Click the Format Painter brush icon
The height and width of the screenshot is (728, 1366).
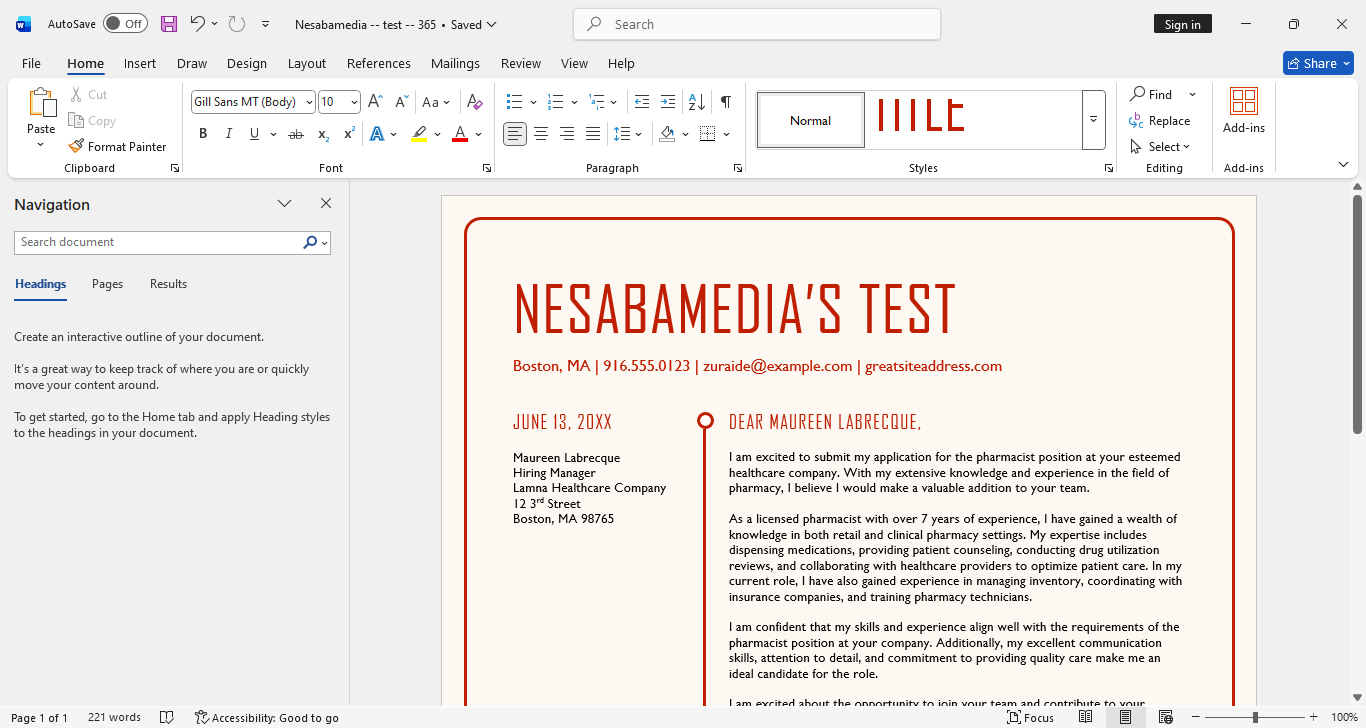(x=76, y=146)
